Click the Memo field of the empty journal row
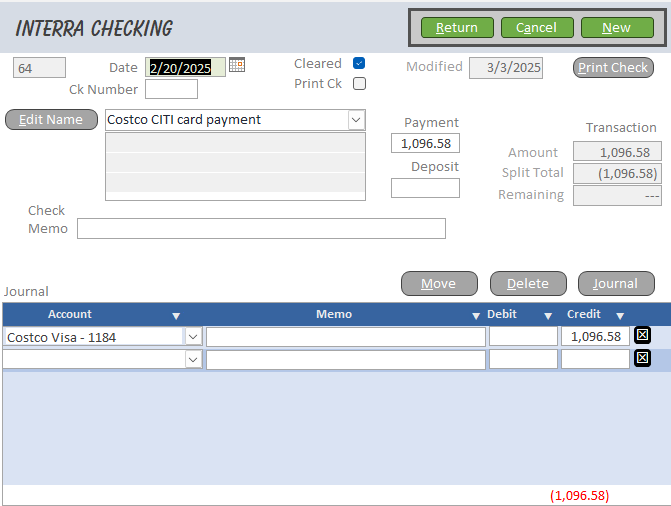The width and height of the screenshot is (671, 506). 346,360
